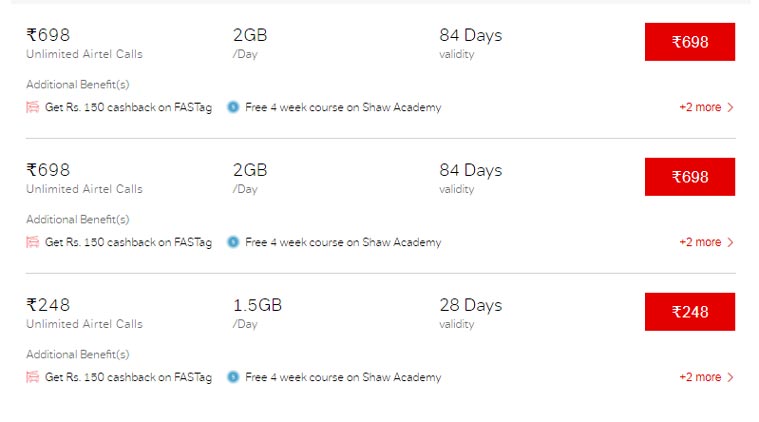
Task: Click the '28 Days' validity text
Action: [x=470, y=306]
